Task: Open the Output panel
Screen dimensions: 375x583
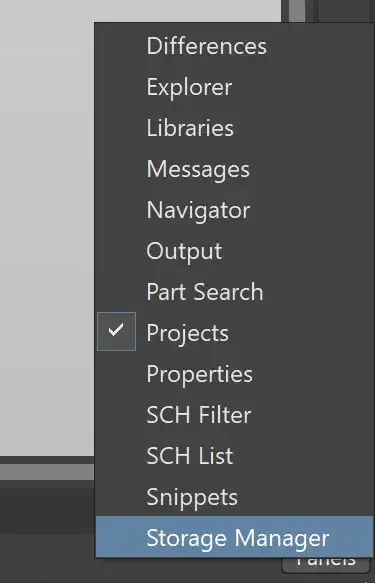Action: [x=234, y=251]
